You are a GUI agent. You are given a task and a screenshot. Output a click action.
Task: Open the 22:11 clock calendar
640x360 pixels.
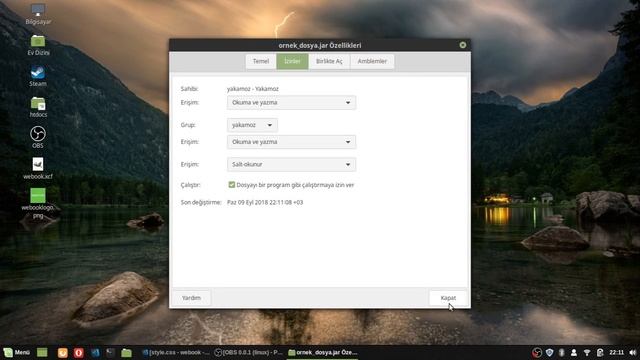(x=616, y=352)
